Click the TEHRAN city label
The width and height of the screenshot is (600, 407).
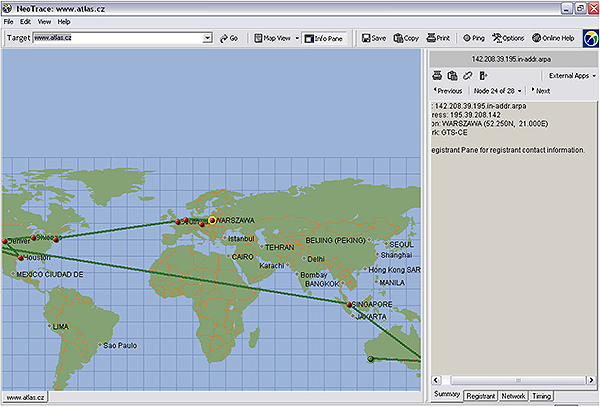tap(280, 247)
